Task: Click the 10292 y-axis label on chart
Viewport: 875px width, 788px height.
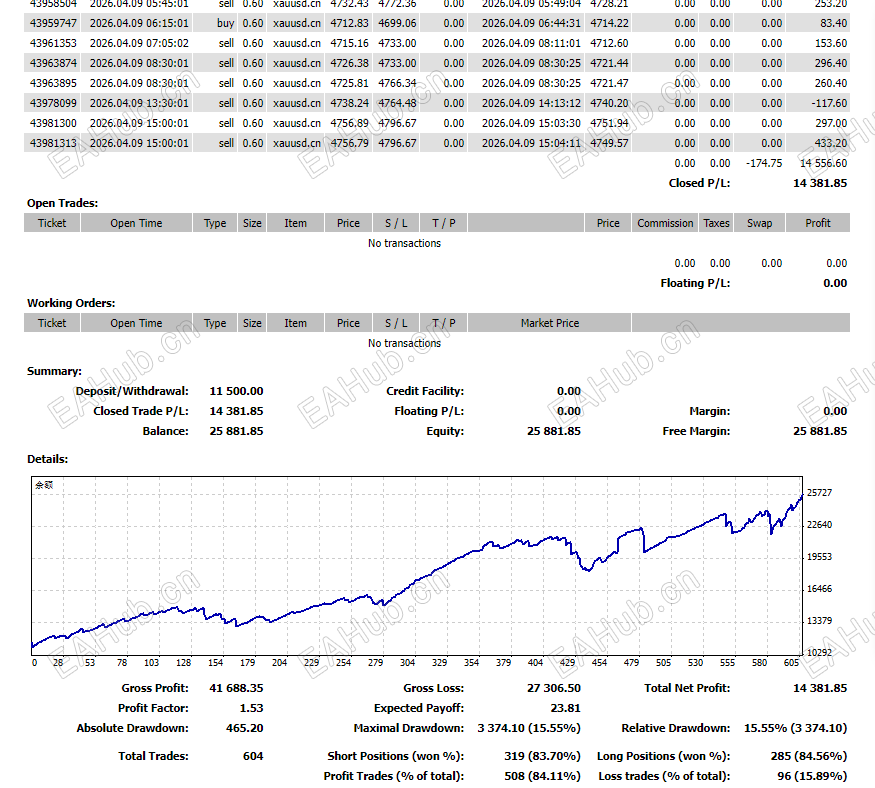Action: pos(819,652)
